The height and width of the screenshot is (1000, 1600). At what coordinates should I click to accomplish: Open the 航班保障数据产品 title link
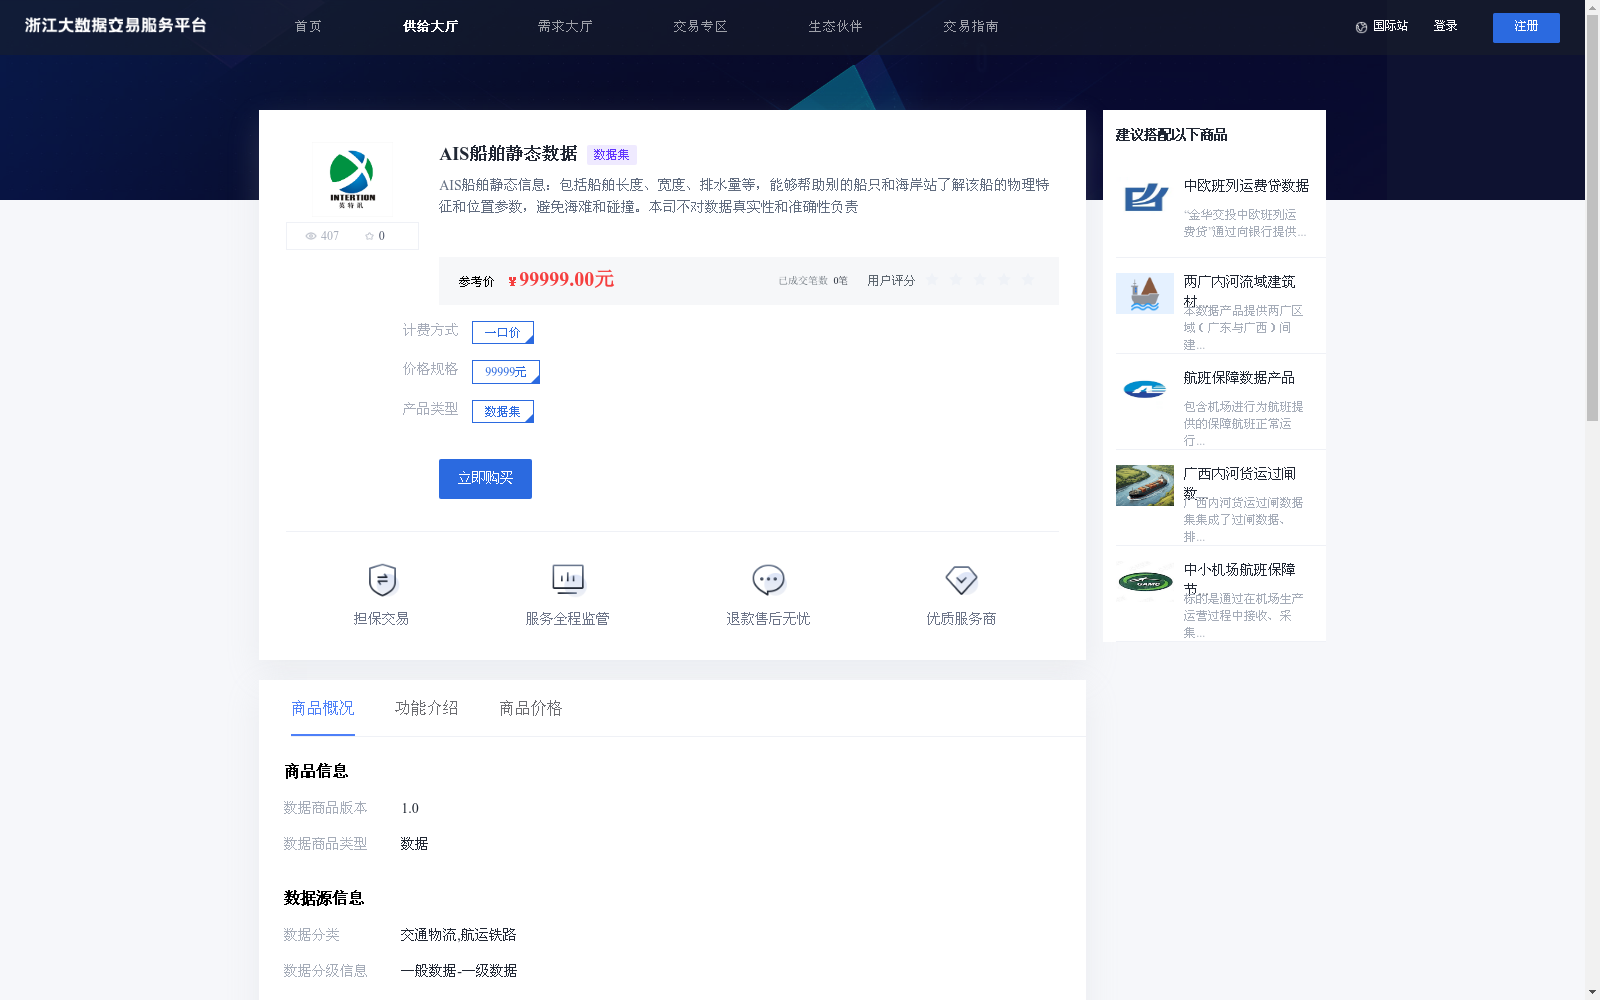pos(1239,378)
